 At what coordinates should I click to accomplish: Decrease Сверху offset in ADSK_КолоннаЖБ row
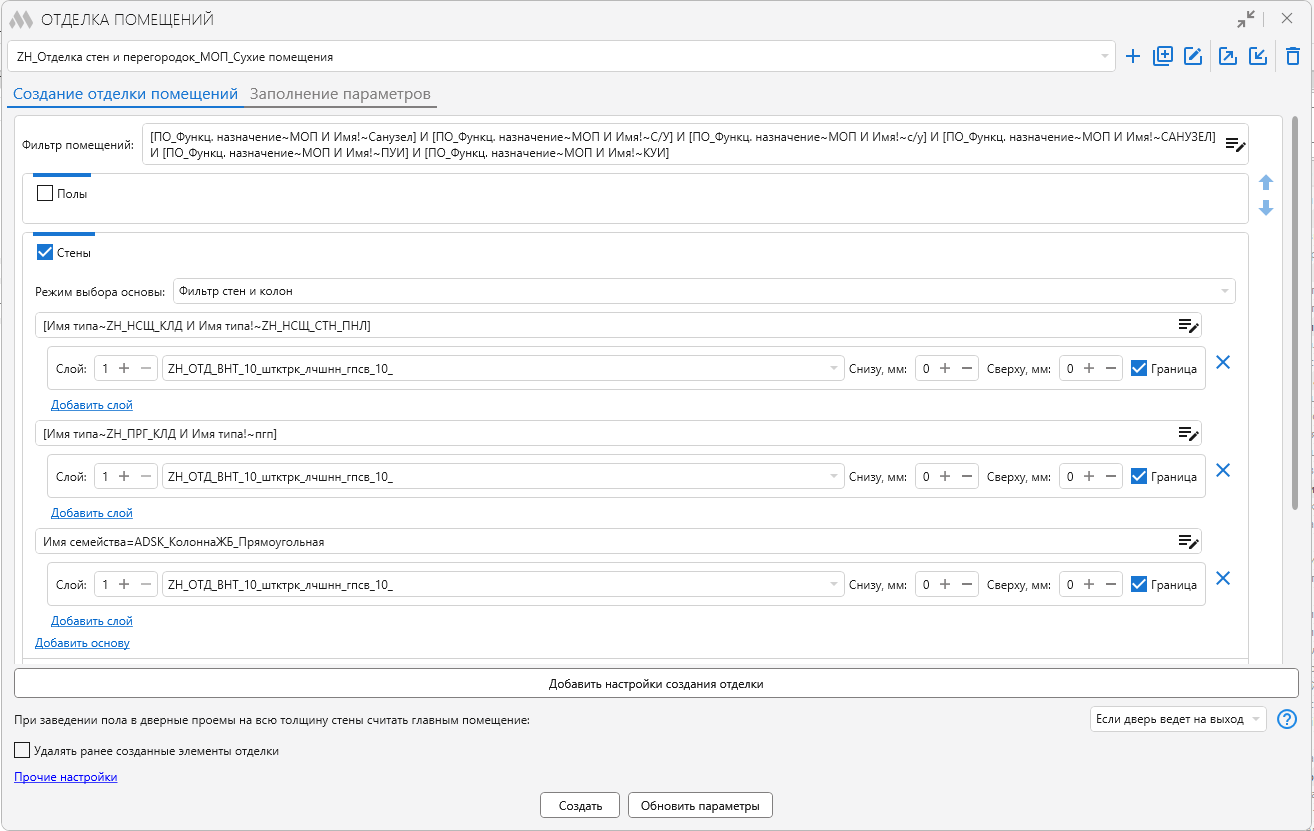(1111, 584)
